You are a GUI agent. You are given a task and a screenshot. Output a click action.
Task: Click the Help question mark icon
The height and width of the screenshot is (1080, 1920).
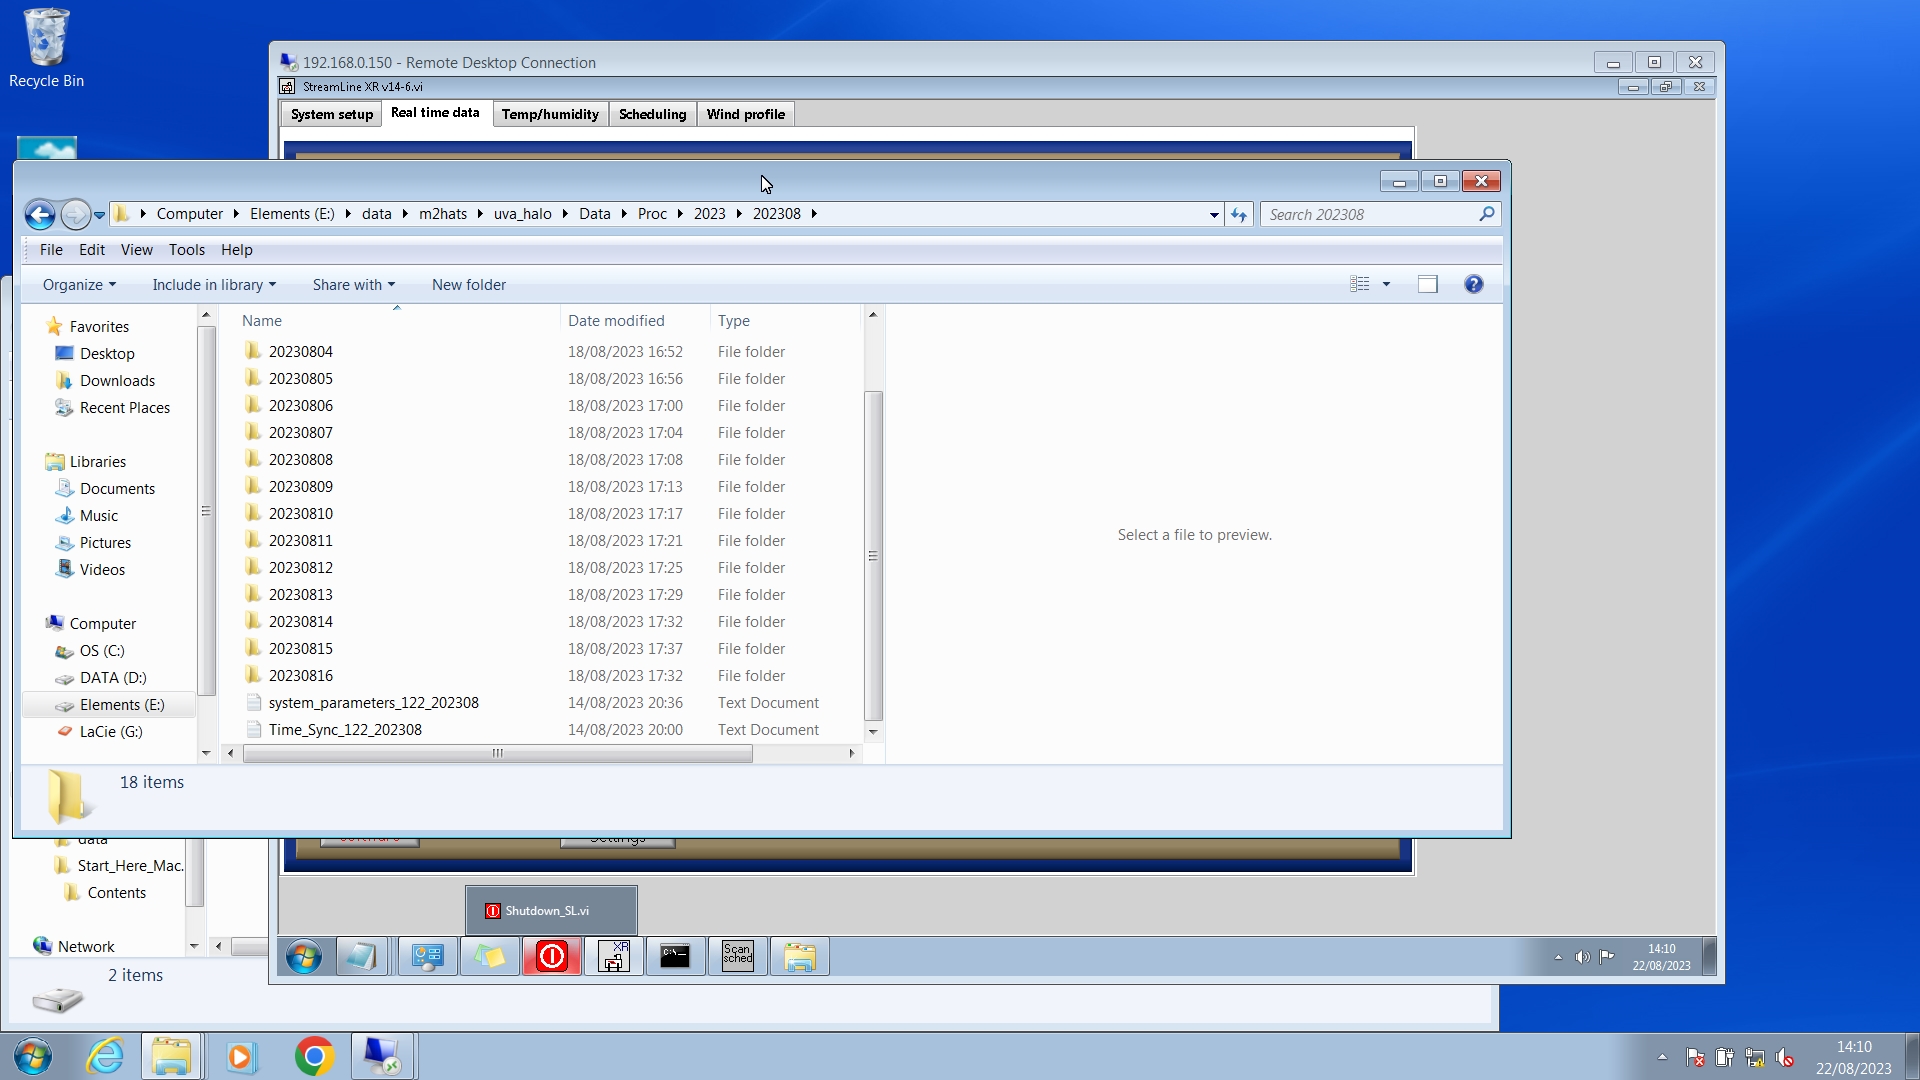(x=1473, y=285)
